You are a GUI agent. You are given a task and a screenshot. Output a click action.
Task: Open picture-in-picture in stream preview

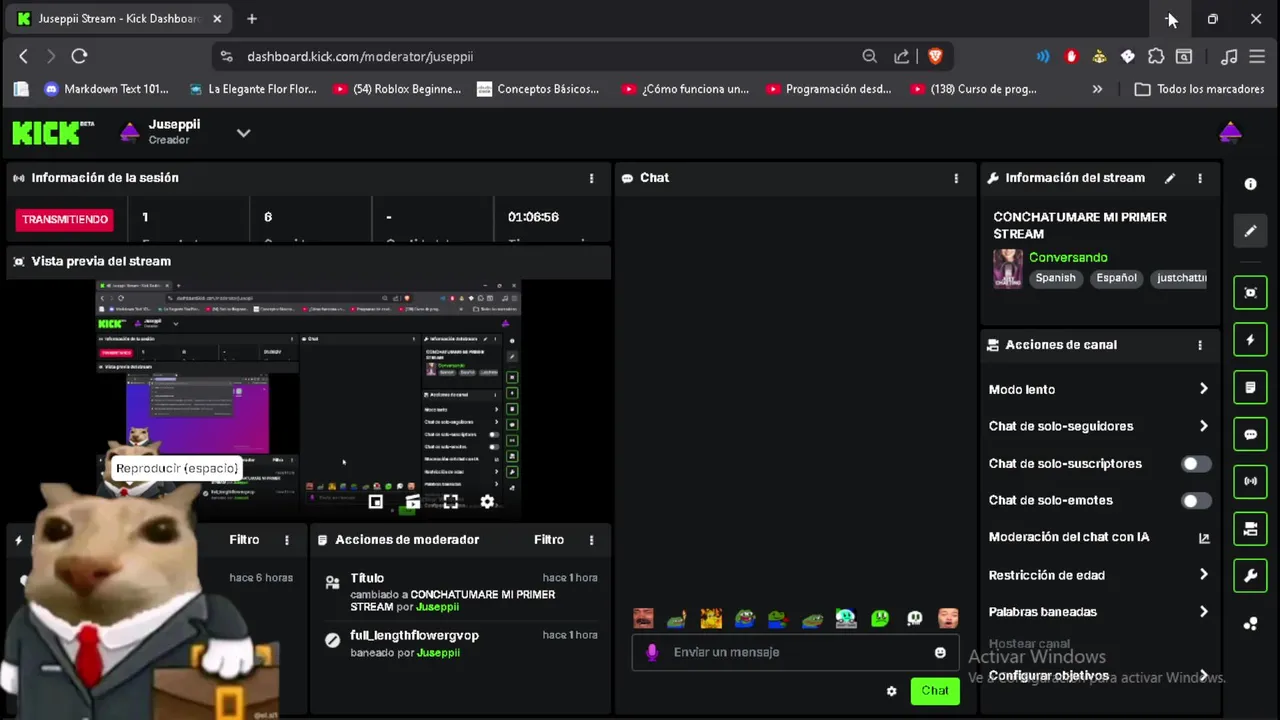(376, 502)
